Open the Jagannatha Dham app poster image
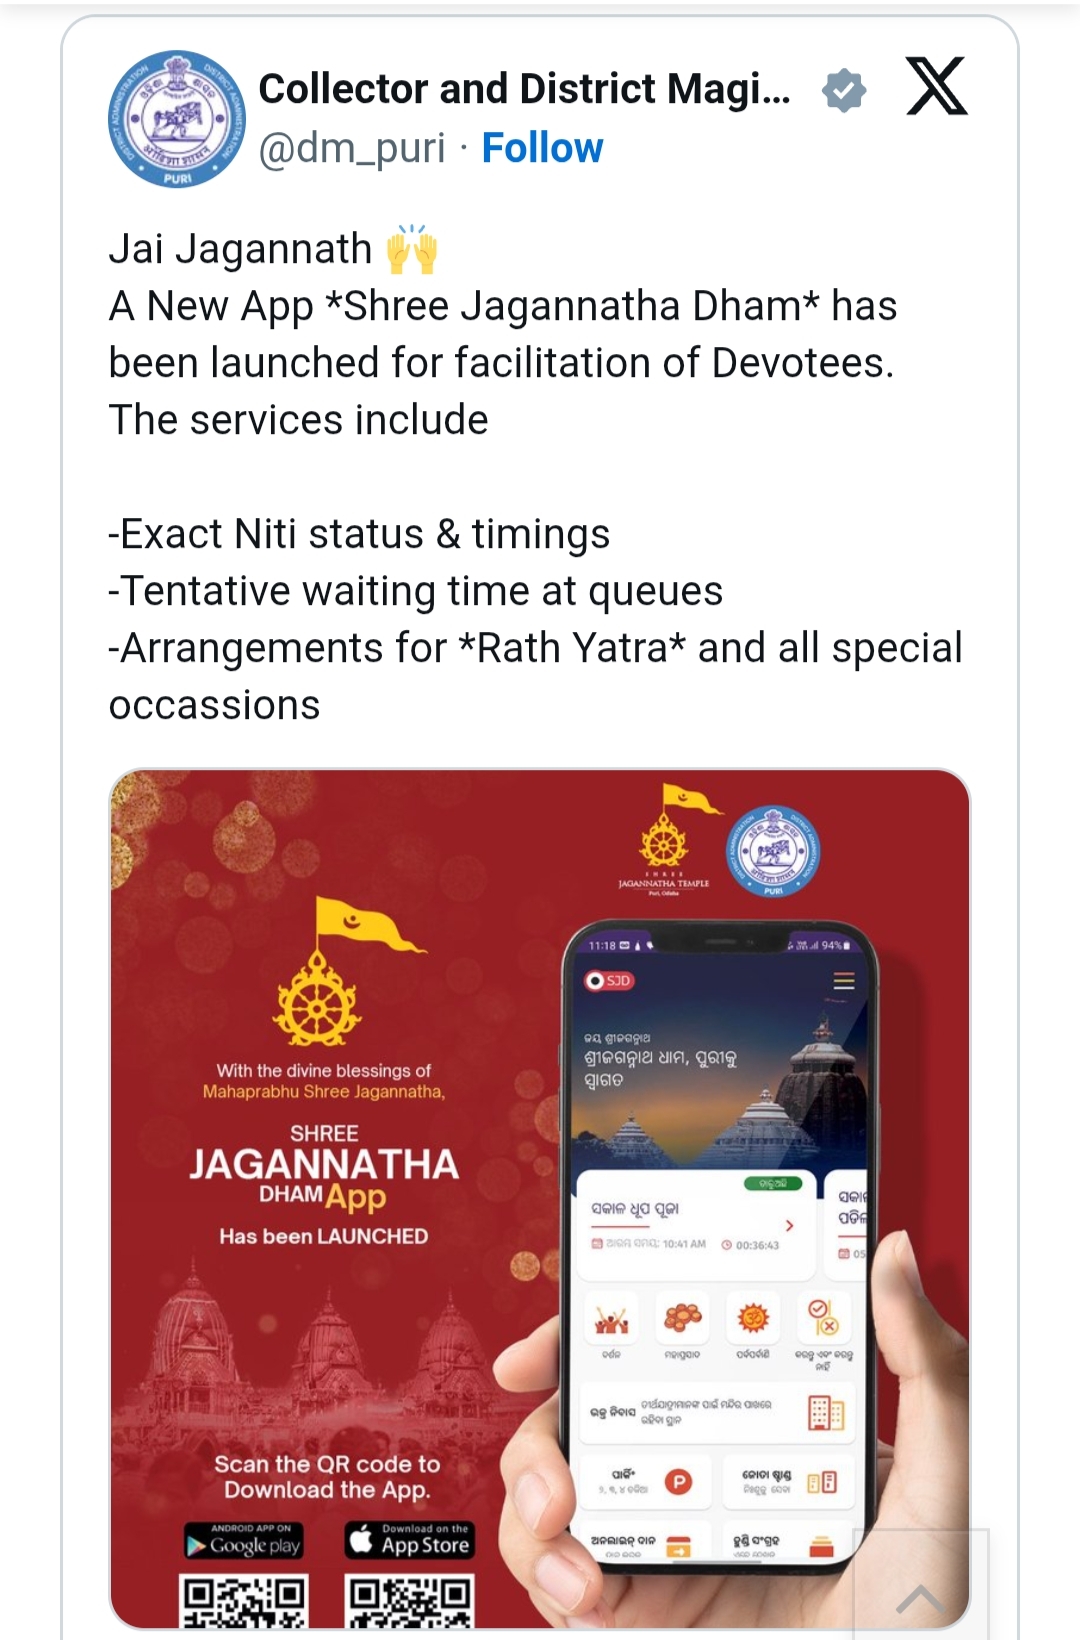 (540, 1199)
